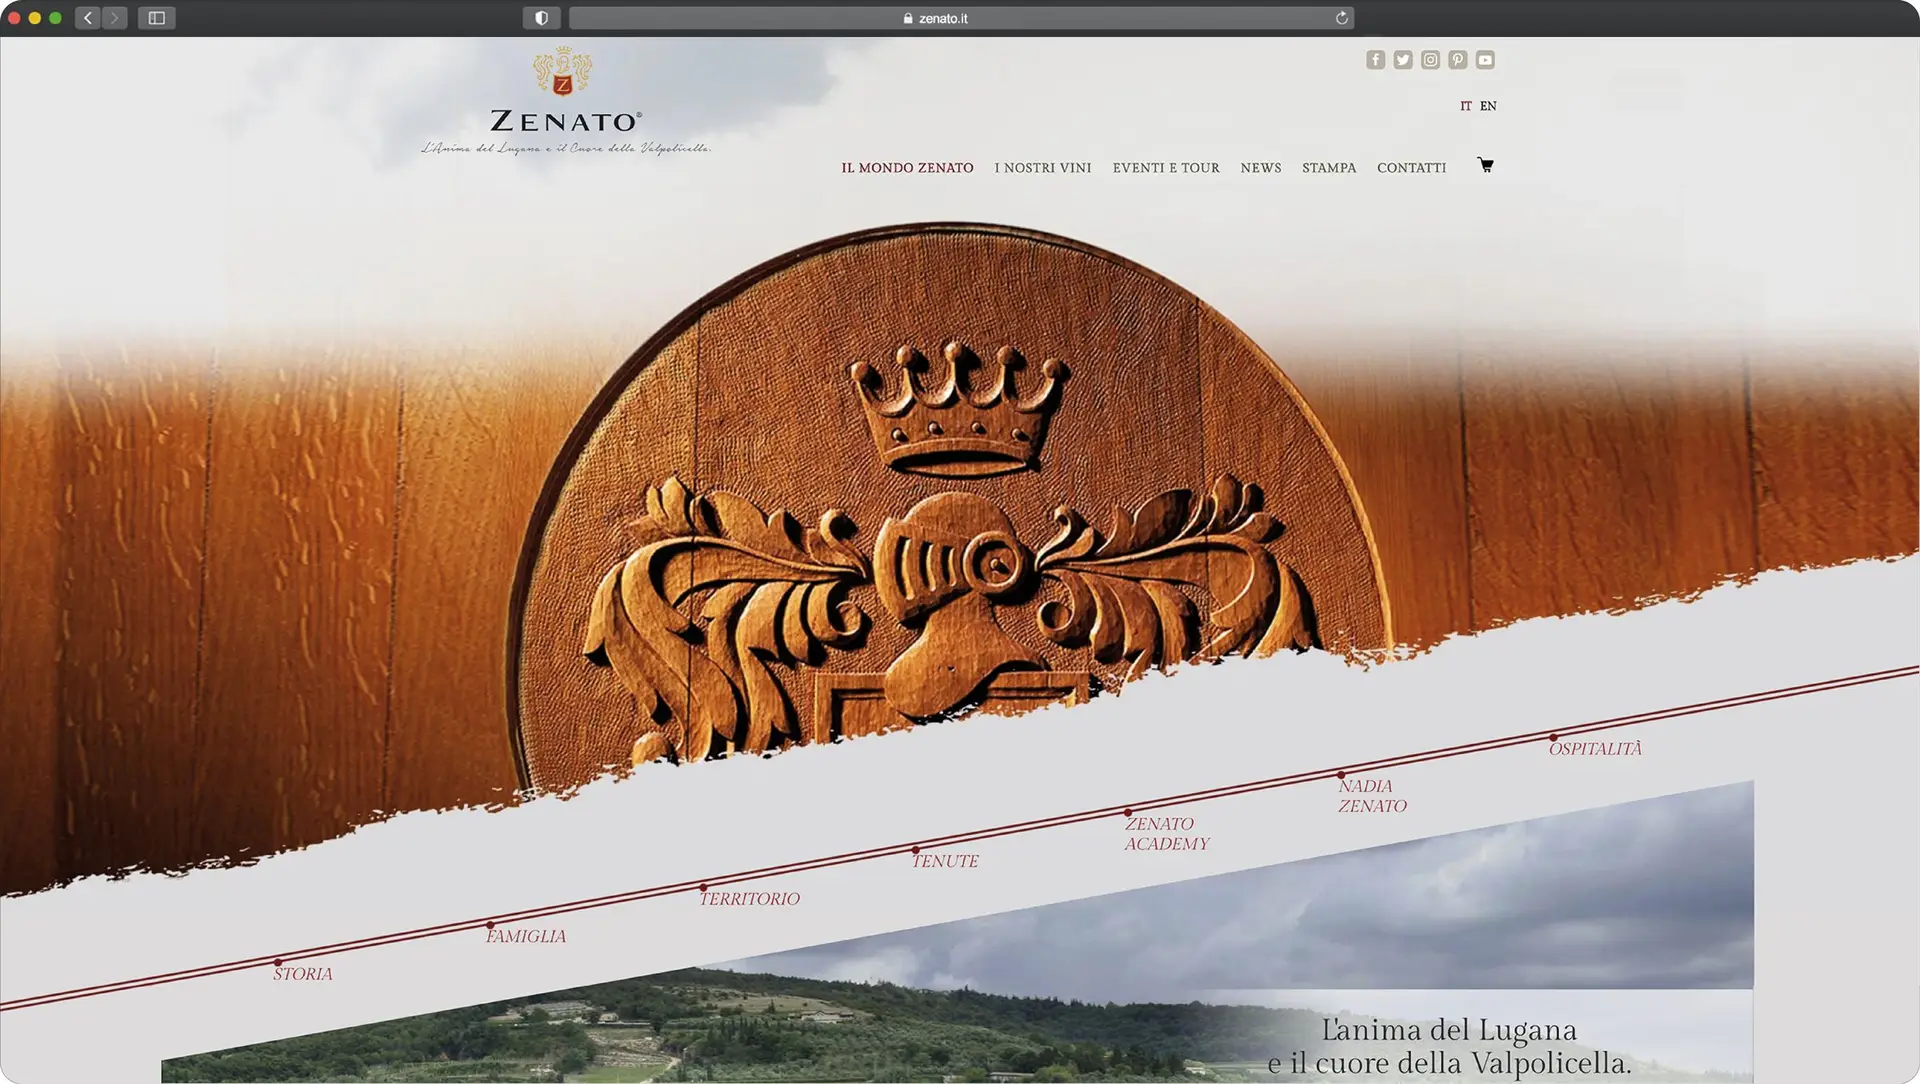The width and height of the screenshot is (1920, 1084).
Task: Visit Zenato's Instagram via its icon
Action: (1431, 60)
